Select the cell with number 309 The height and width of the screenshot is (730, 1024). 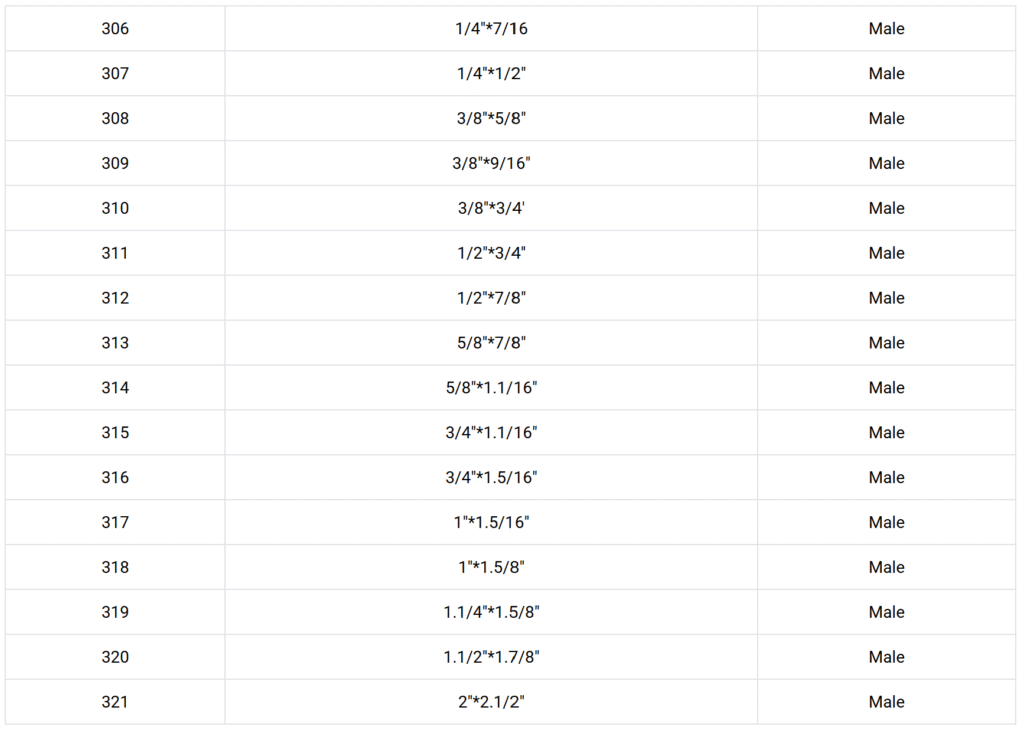(115, 164)
